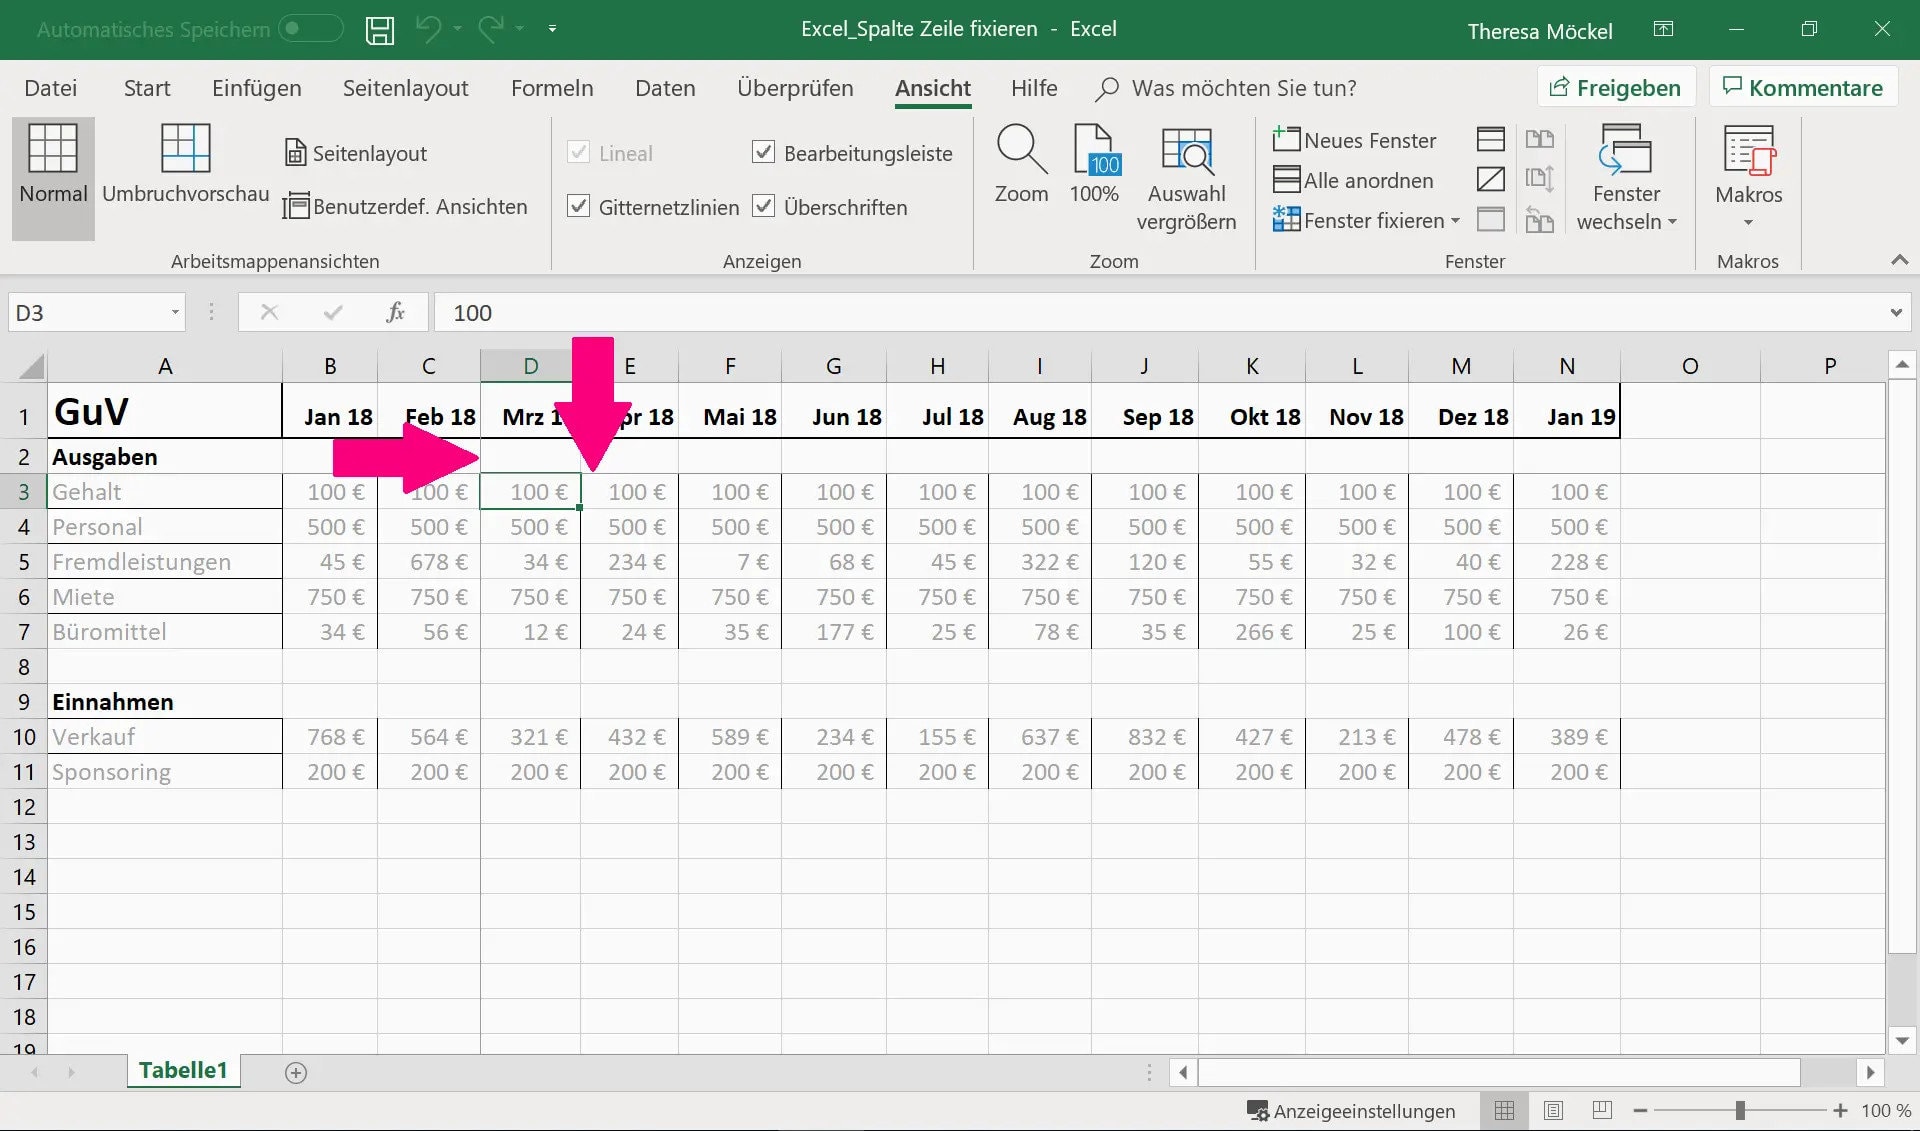Uncheck the Bearbeitungsleiste checkbox
Screen dimensions: 1920x1131
[x=763, y=152]
